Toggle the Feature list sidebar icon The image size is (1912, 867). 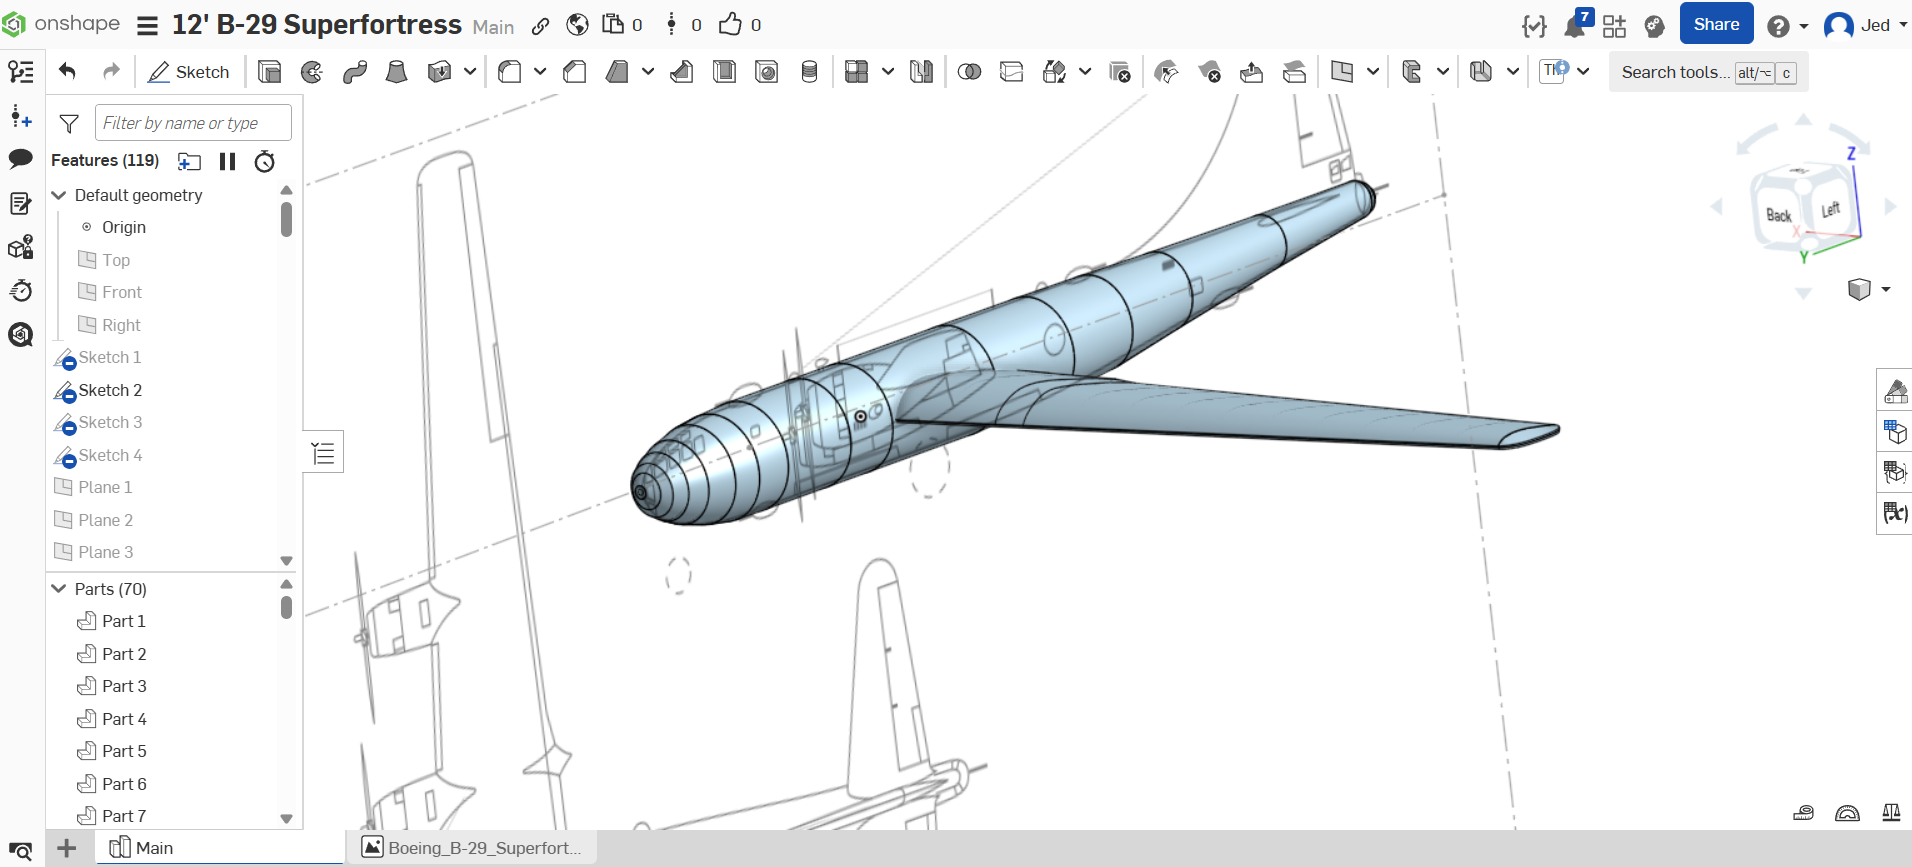(x=21, y=71)
